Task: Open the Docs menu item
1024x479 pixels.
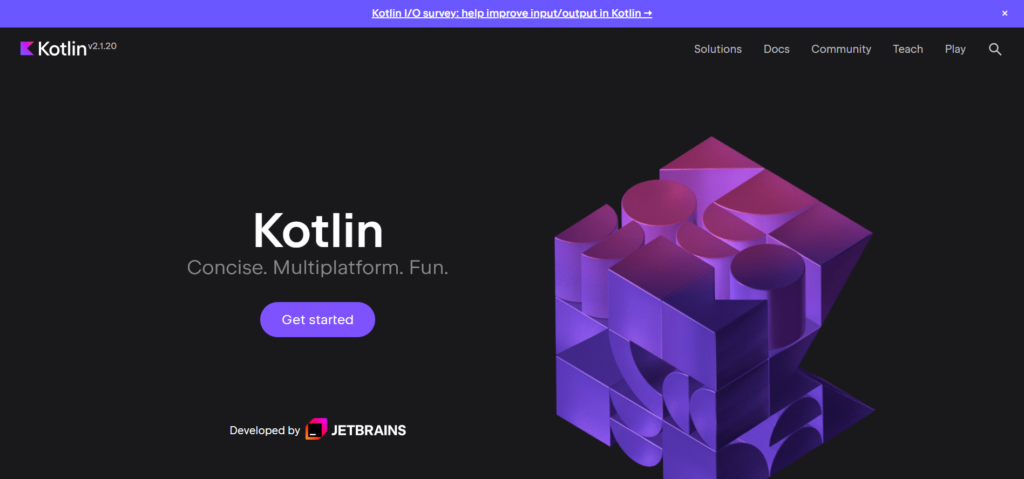Action: (776, 49)
